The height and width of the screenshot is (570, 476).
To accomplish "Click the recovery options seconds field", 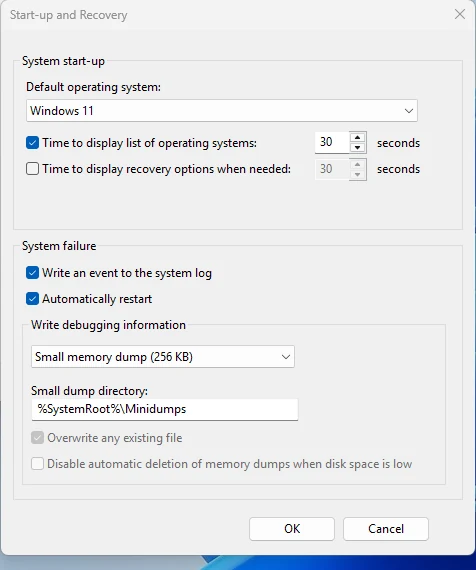I will (332, 169).
